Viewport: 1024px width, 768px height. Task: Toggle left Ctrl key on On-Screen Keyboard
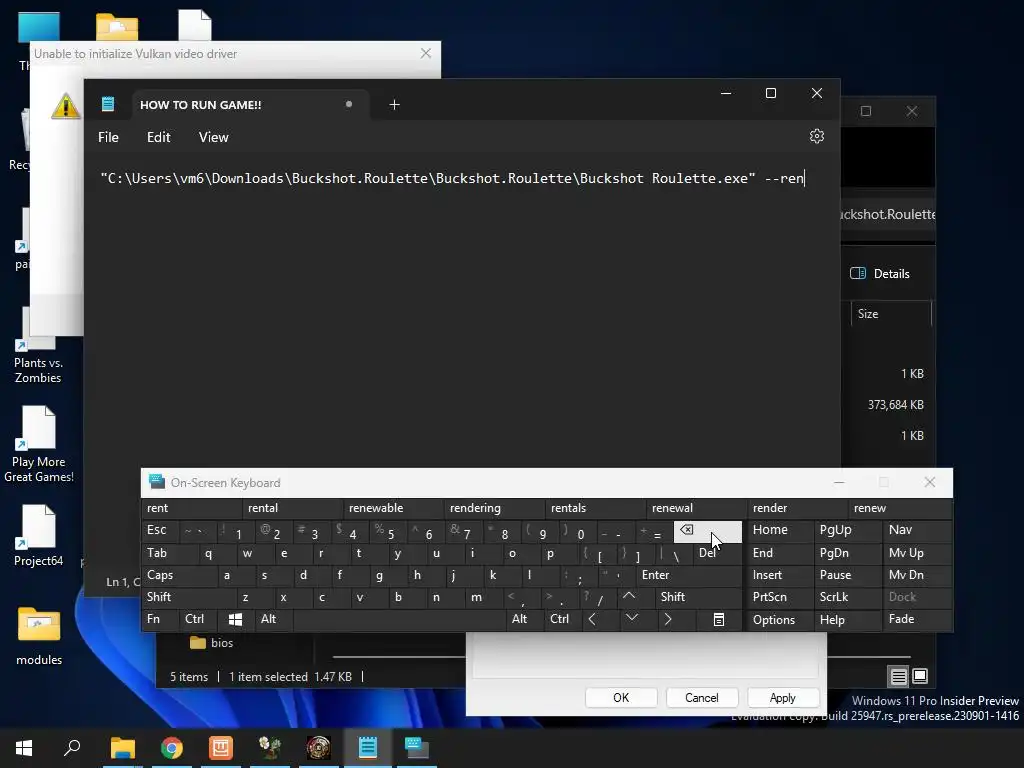[198, 619]
